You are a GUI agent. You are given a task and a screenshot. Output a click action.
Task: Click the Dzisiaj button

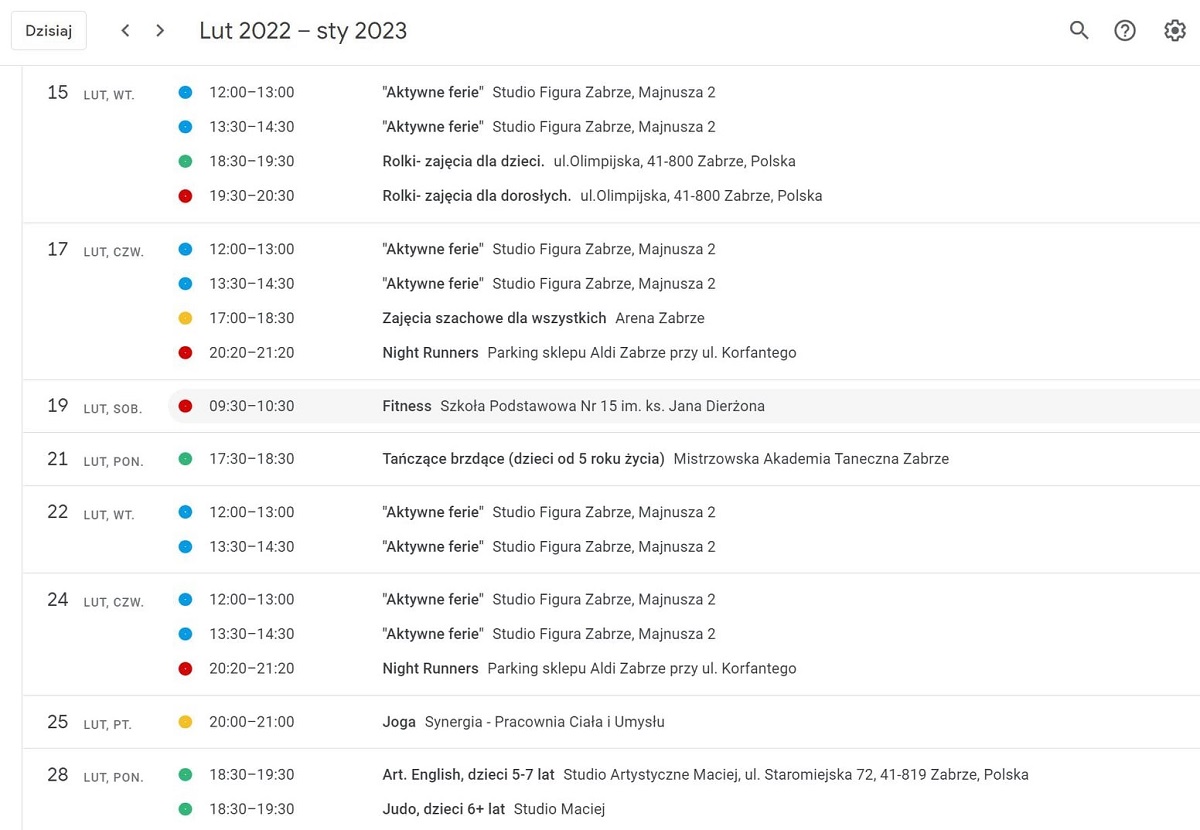[x=49, y=31]
